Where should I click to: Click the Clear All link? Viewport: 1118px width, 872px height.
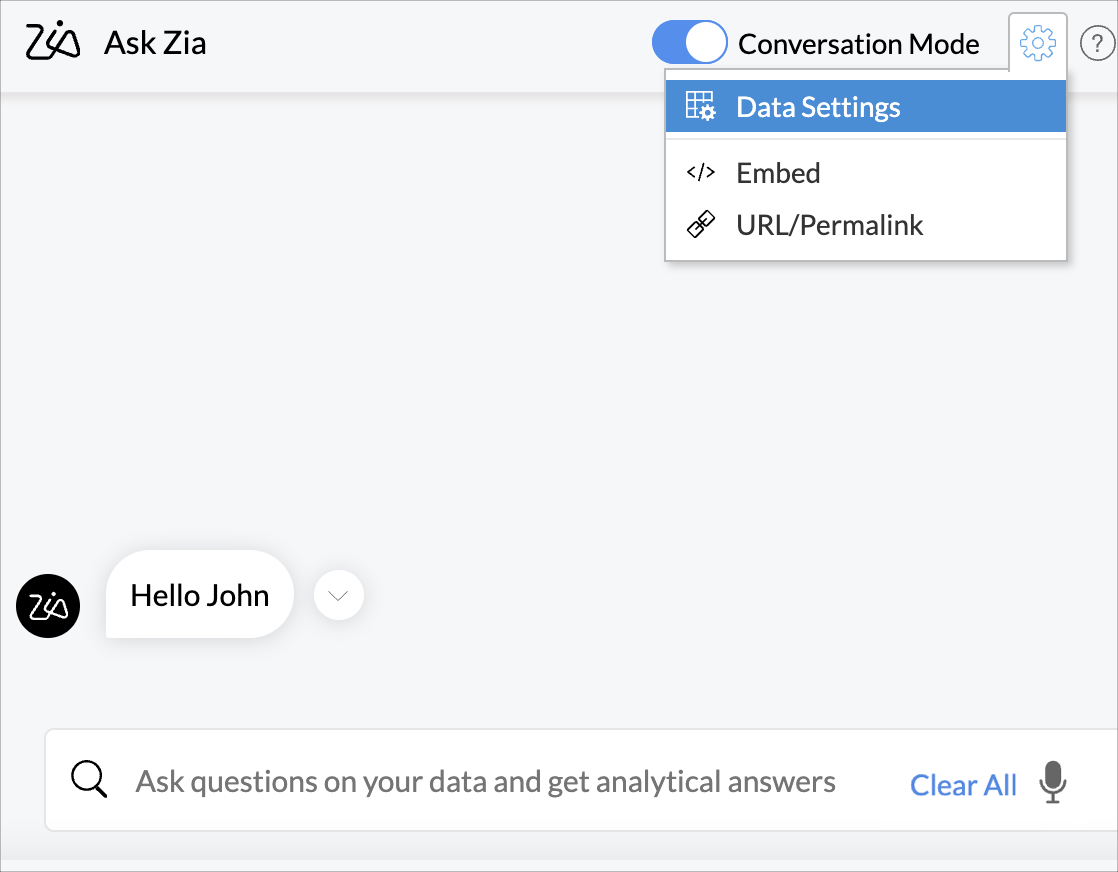(x=963, y=785)
